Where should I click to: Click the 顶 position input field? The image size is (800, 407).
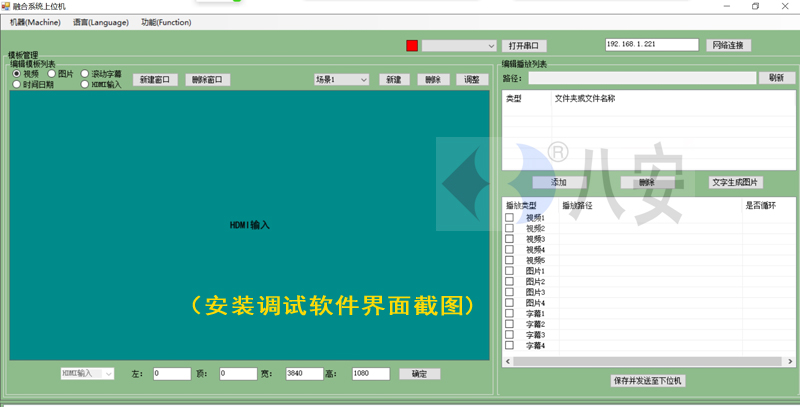[x=238, y=374]
